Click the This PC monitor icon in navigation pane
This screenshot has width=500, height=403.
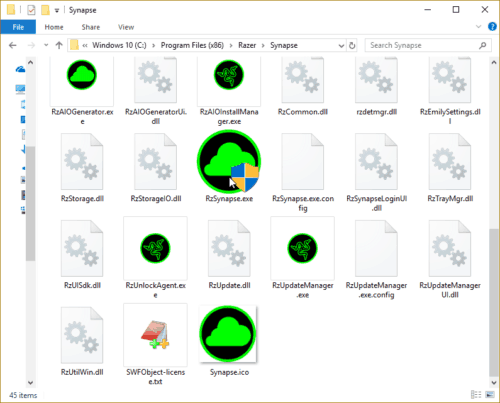[x=20, y=89]
